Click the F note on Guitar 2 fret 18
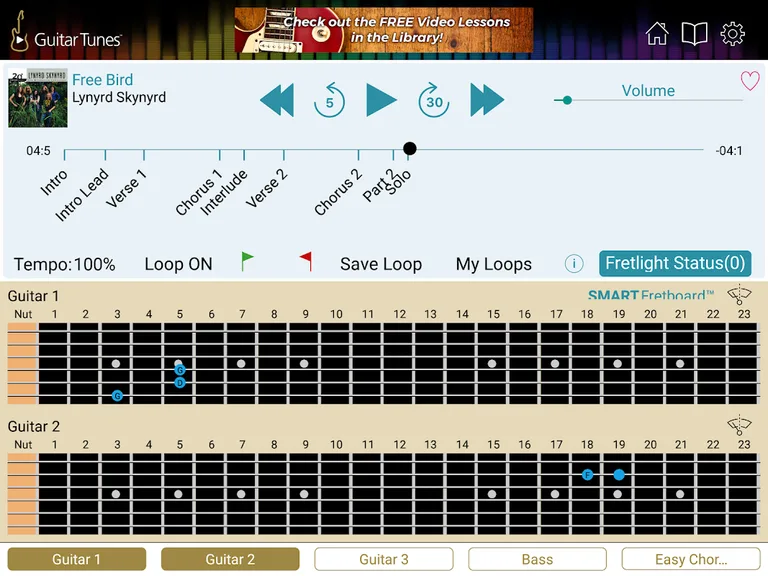The image size is (768, 576). coord(587,475)
